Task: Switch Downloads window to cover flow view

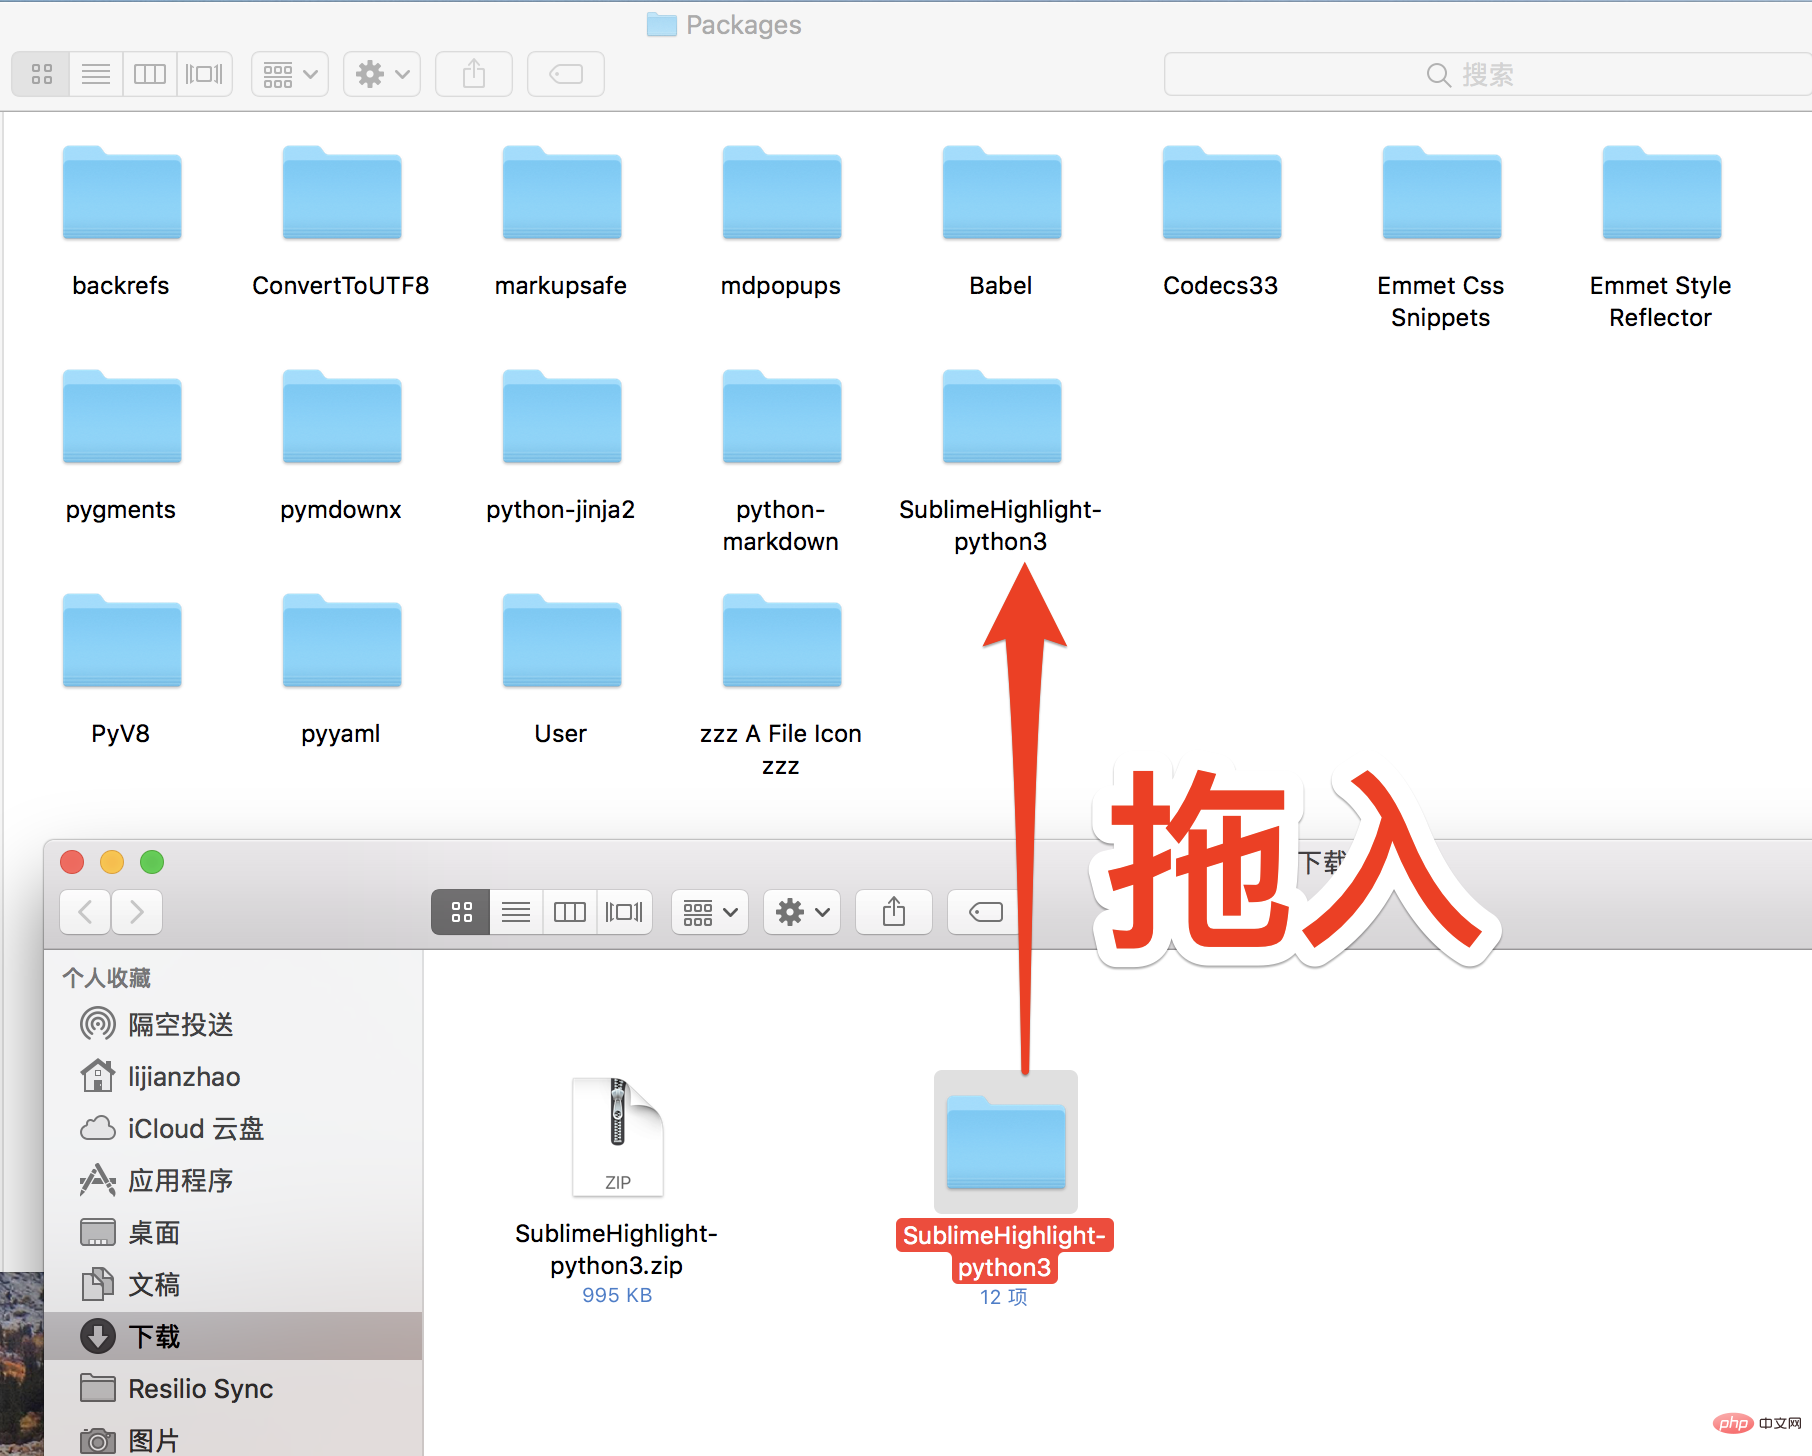Action: click(625, 912)
